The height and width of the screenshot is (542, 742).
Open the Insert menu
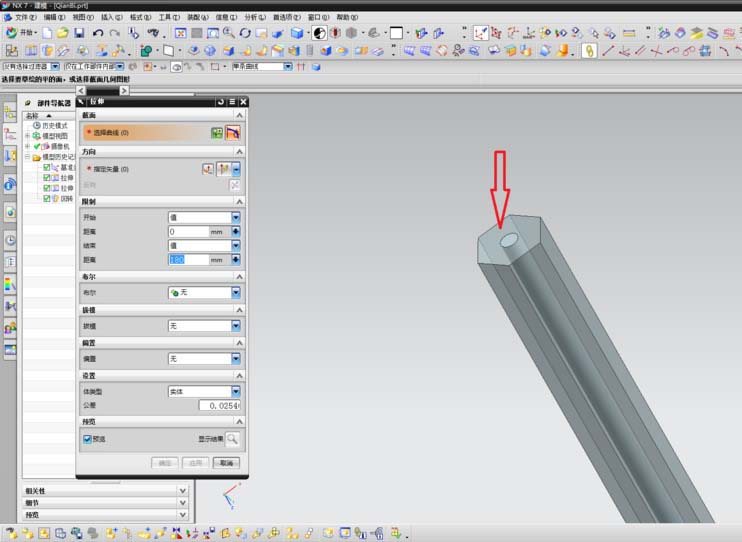click(x=112, y=17)
